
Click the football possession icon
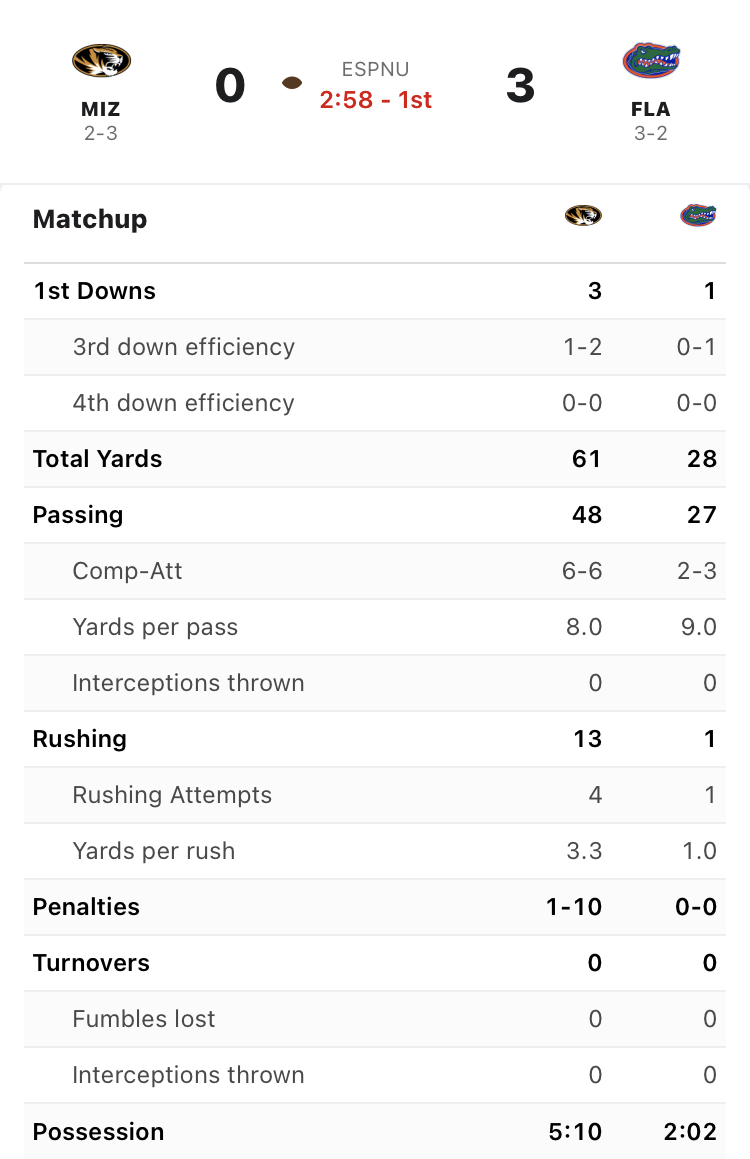(x=292, y=84)
